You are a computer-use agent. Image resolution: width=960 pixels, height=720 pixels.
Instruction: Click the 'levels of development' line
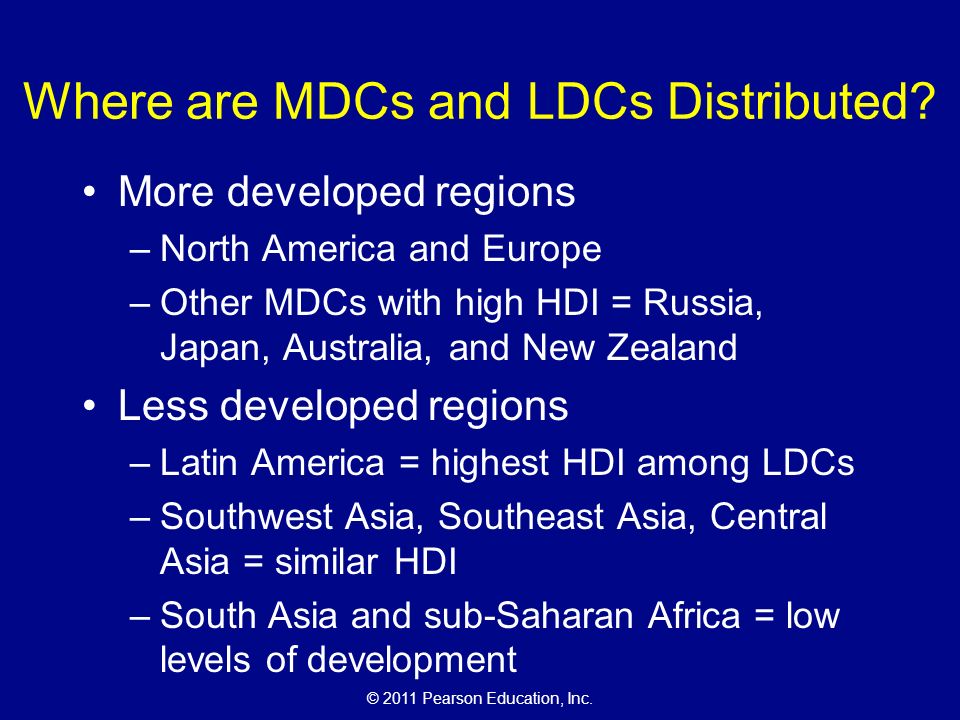pyautogui.click(x=339, y=660)
